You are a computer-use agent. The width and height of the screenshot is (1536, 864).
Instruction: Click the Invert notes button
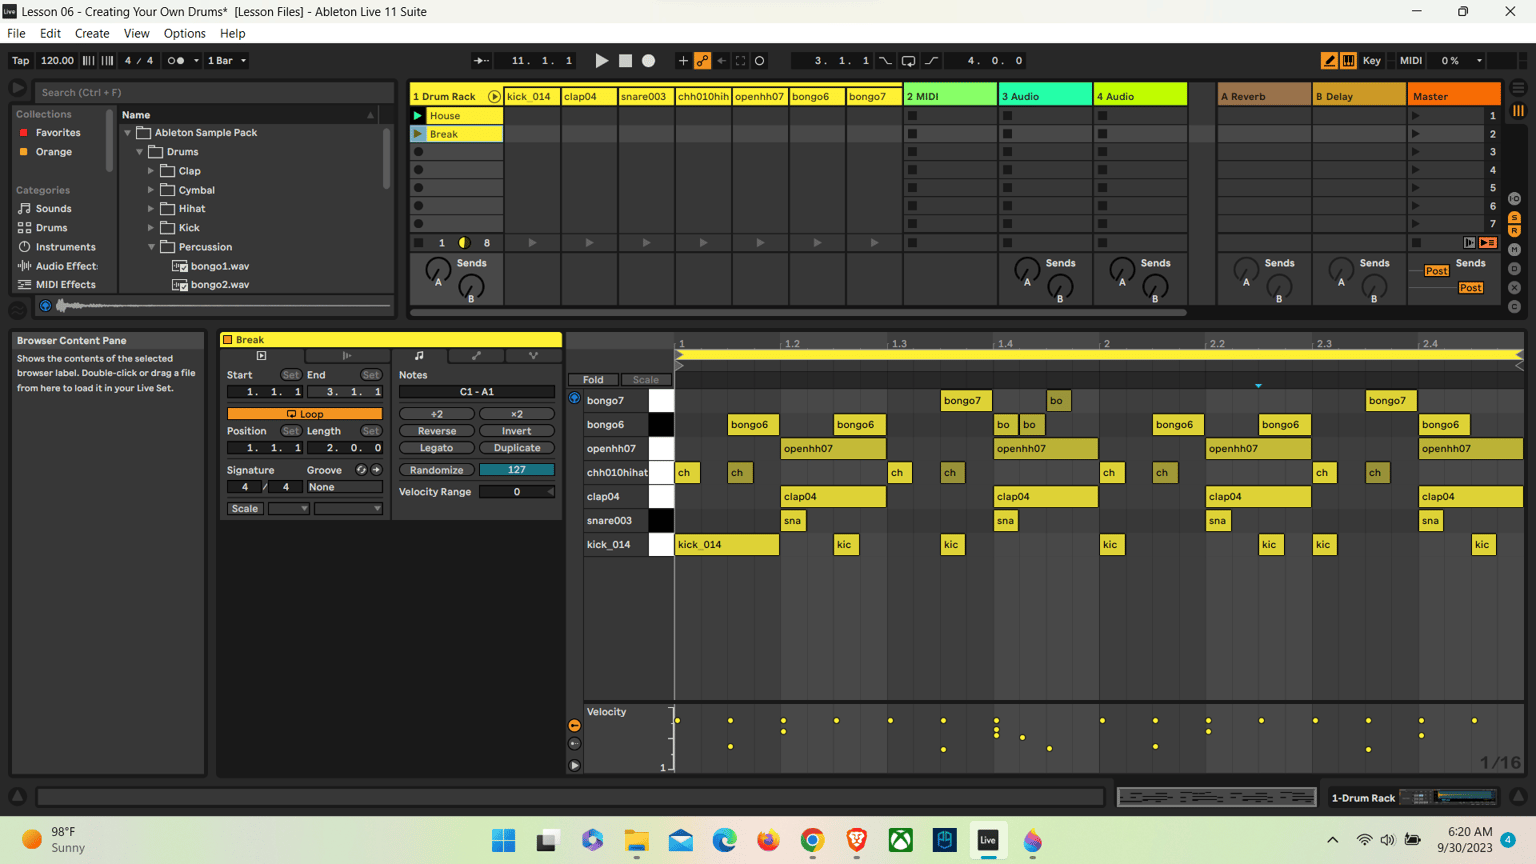(517, 431)
